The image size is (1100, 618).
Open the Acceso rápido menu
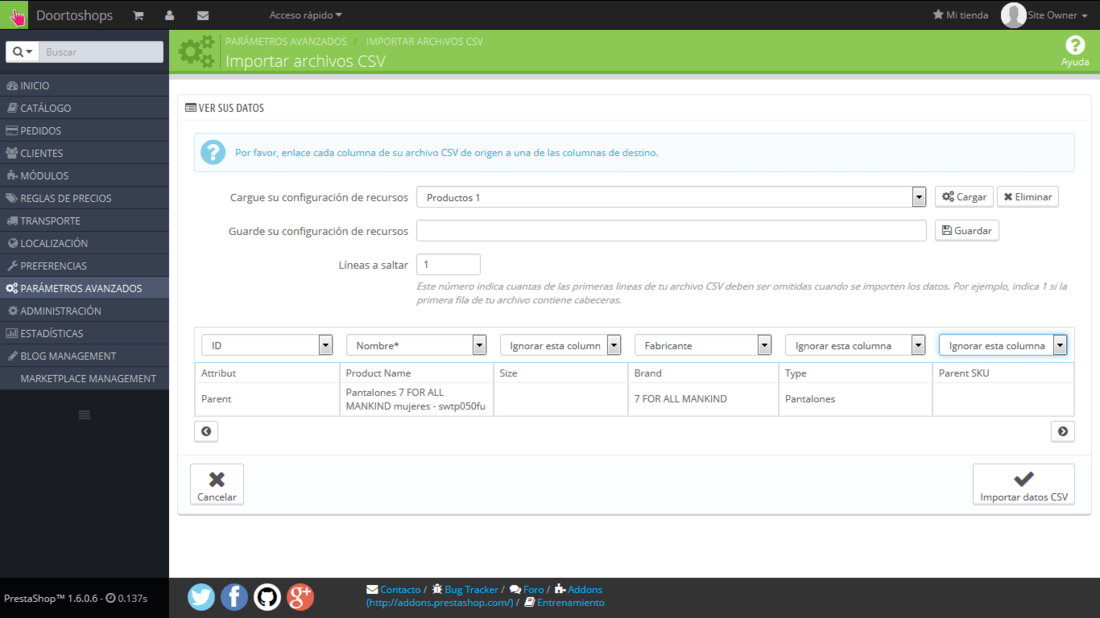coord(305,15)
